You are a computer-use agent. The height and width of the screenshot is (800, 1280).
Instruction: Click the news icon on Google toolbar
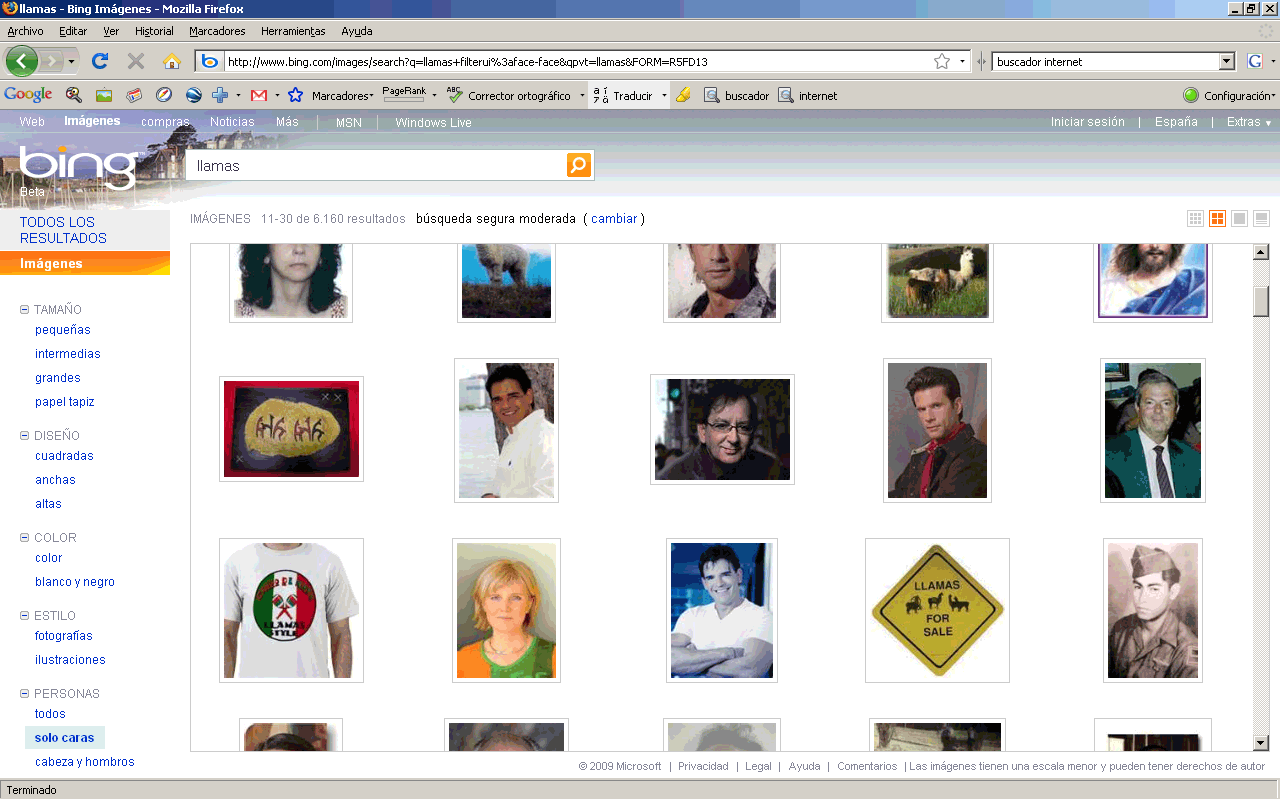click(133, 95)
